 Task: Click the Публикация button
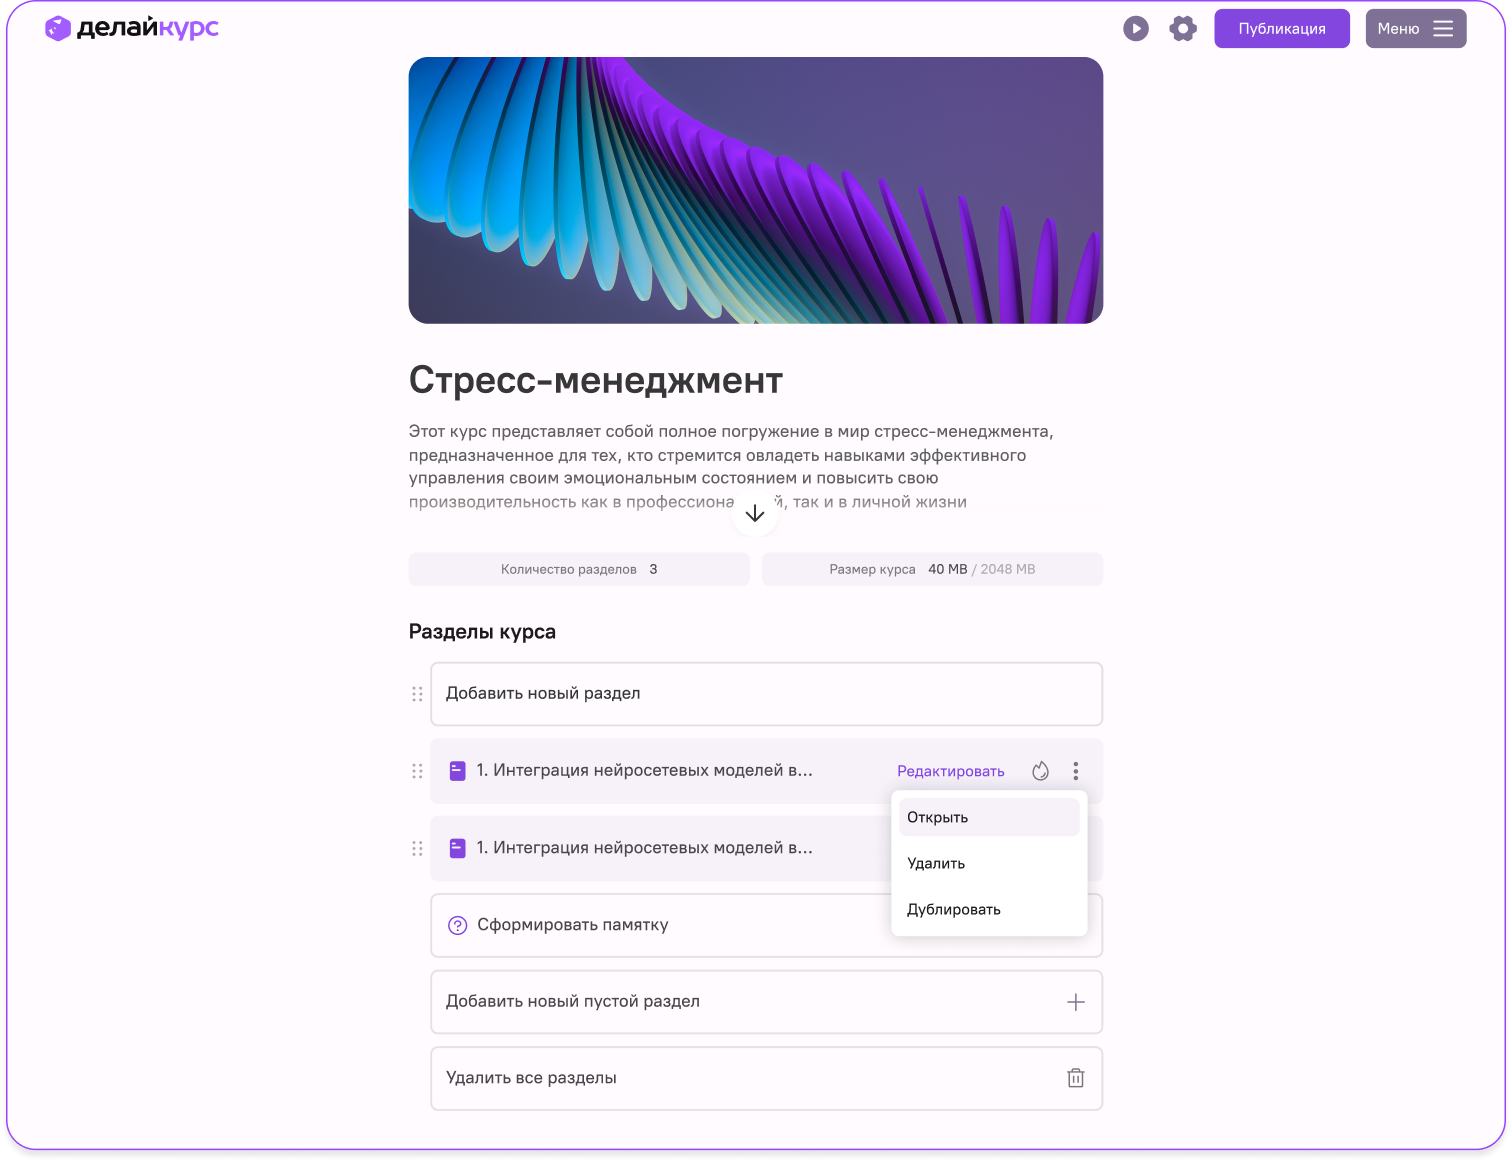point(1282,29)
